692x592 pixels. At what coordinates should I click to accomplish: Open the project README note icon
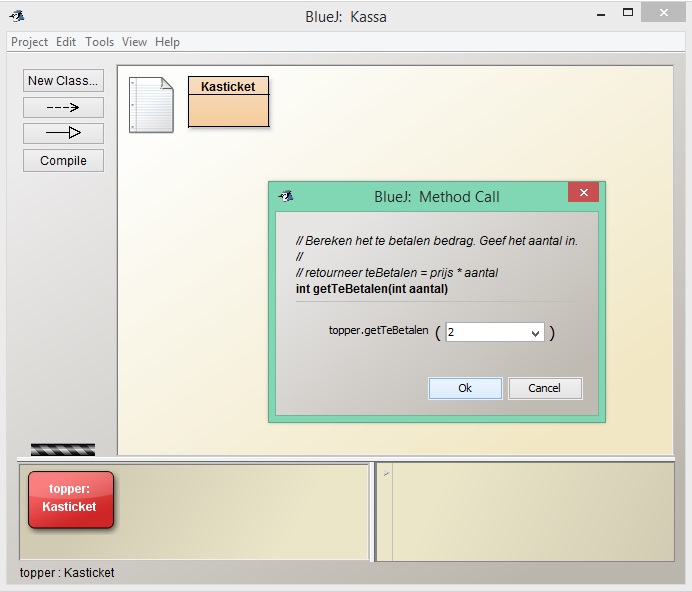(x=151, y=105)
